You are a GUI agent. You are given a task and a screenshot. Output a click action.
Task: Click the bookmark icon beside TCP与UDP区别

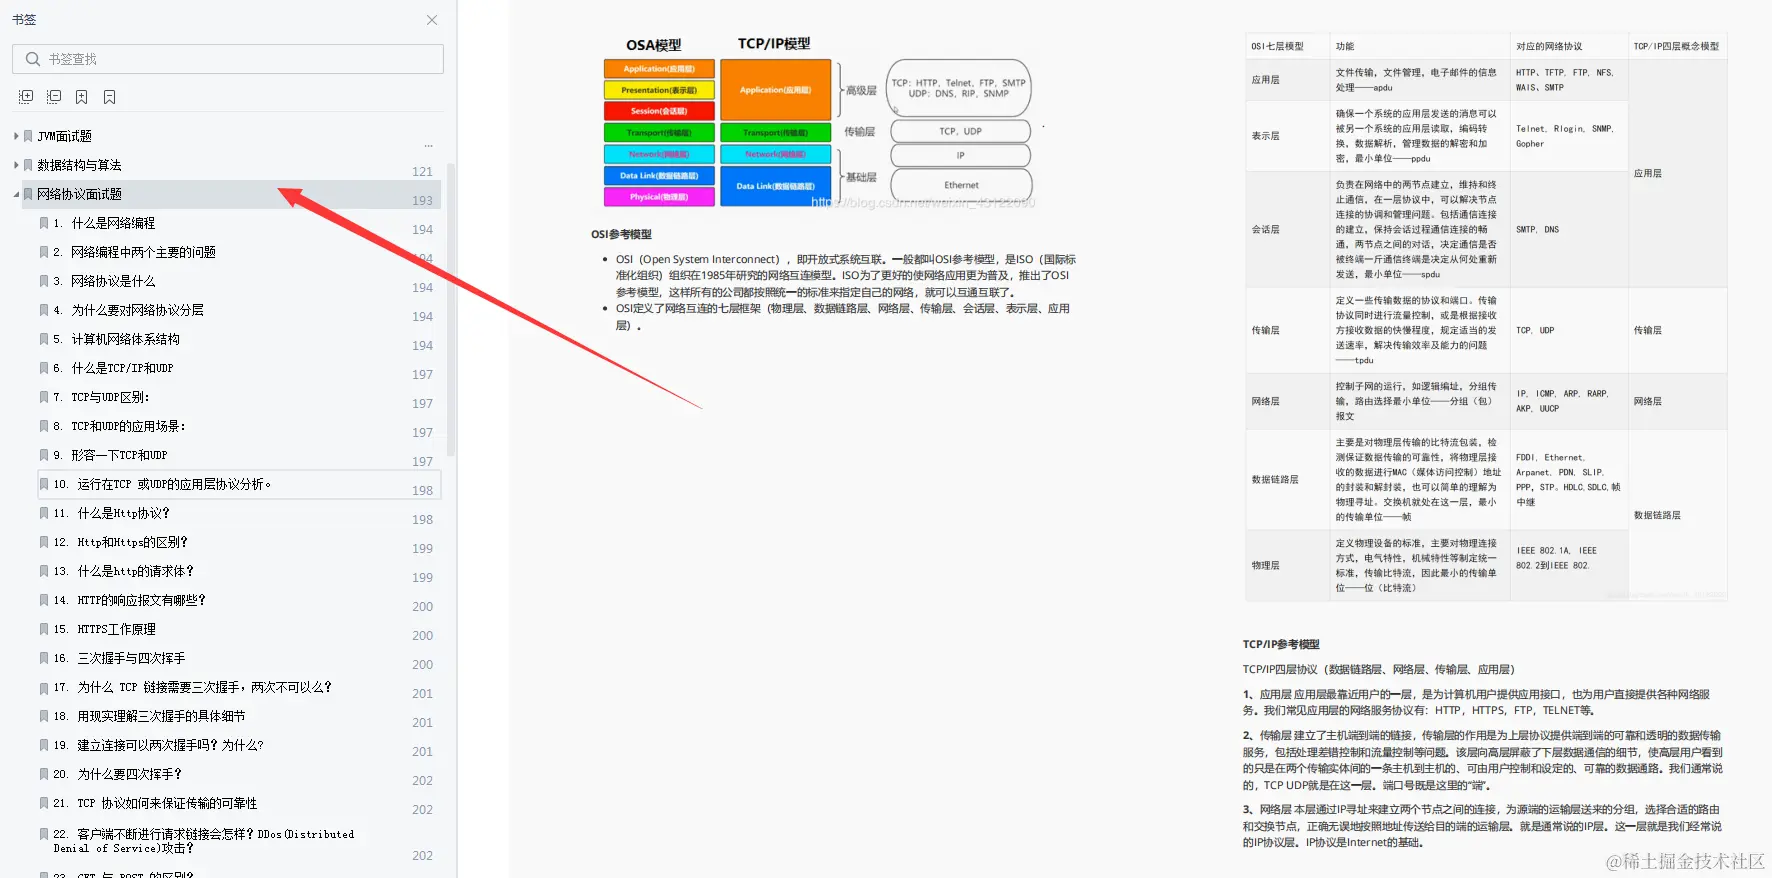(44, 397)
